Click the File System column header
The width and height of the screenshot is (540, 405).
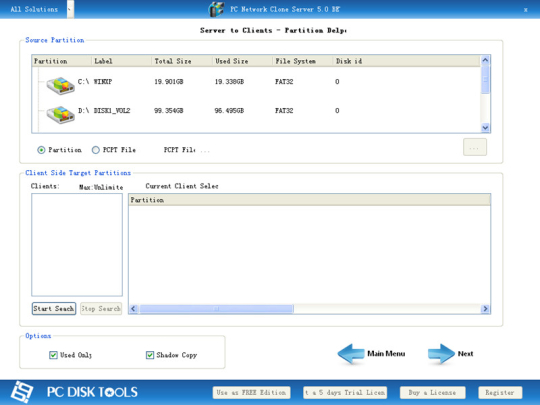302,61
